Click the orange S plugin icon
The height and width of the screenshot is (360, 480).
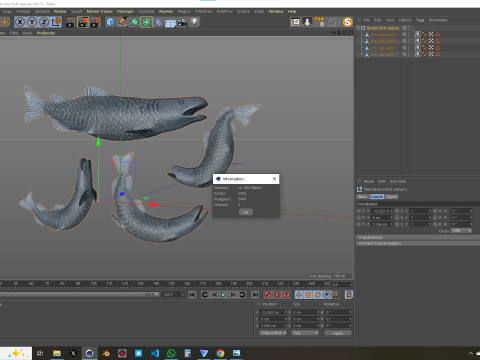(347, 22)
